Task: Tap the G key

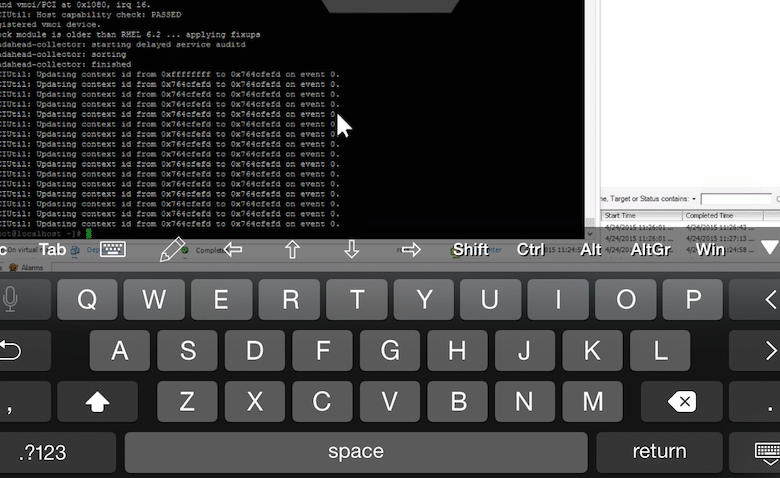Action: click(390, 350)
